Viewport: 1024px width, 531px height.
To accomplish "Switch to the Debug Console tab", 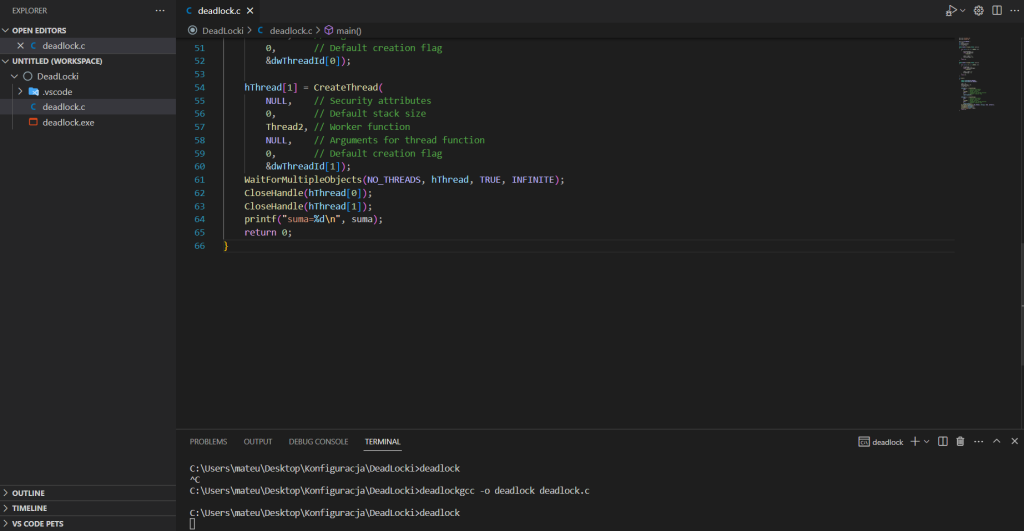I will pyautogui.click(x=318, y=441).
